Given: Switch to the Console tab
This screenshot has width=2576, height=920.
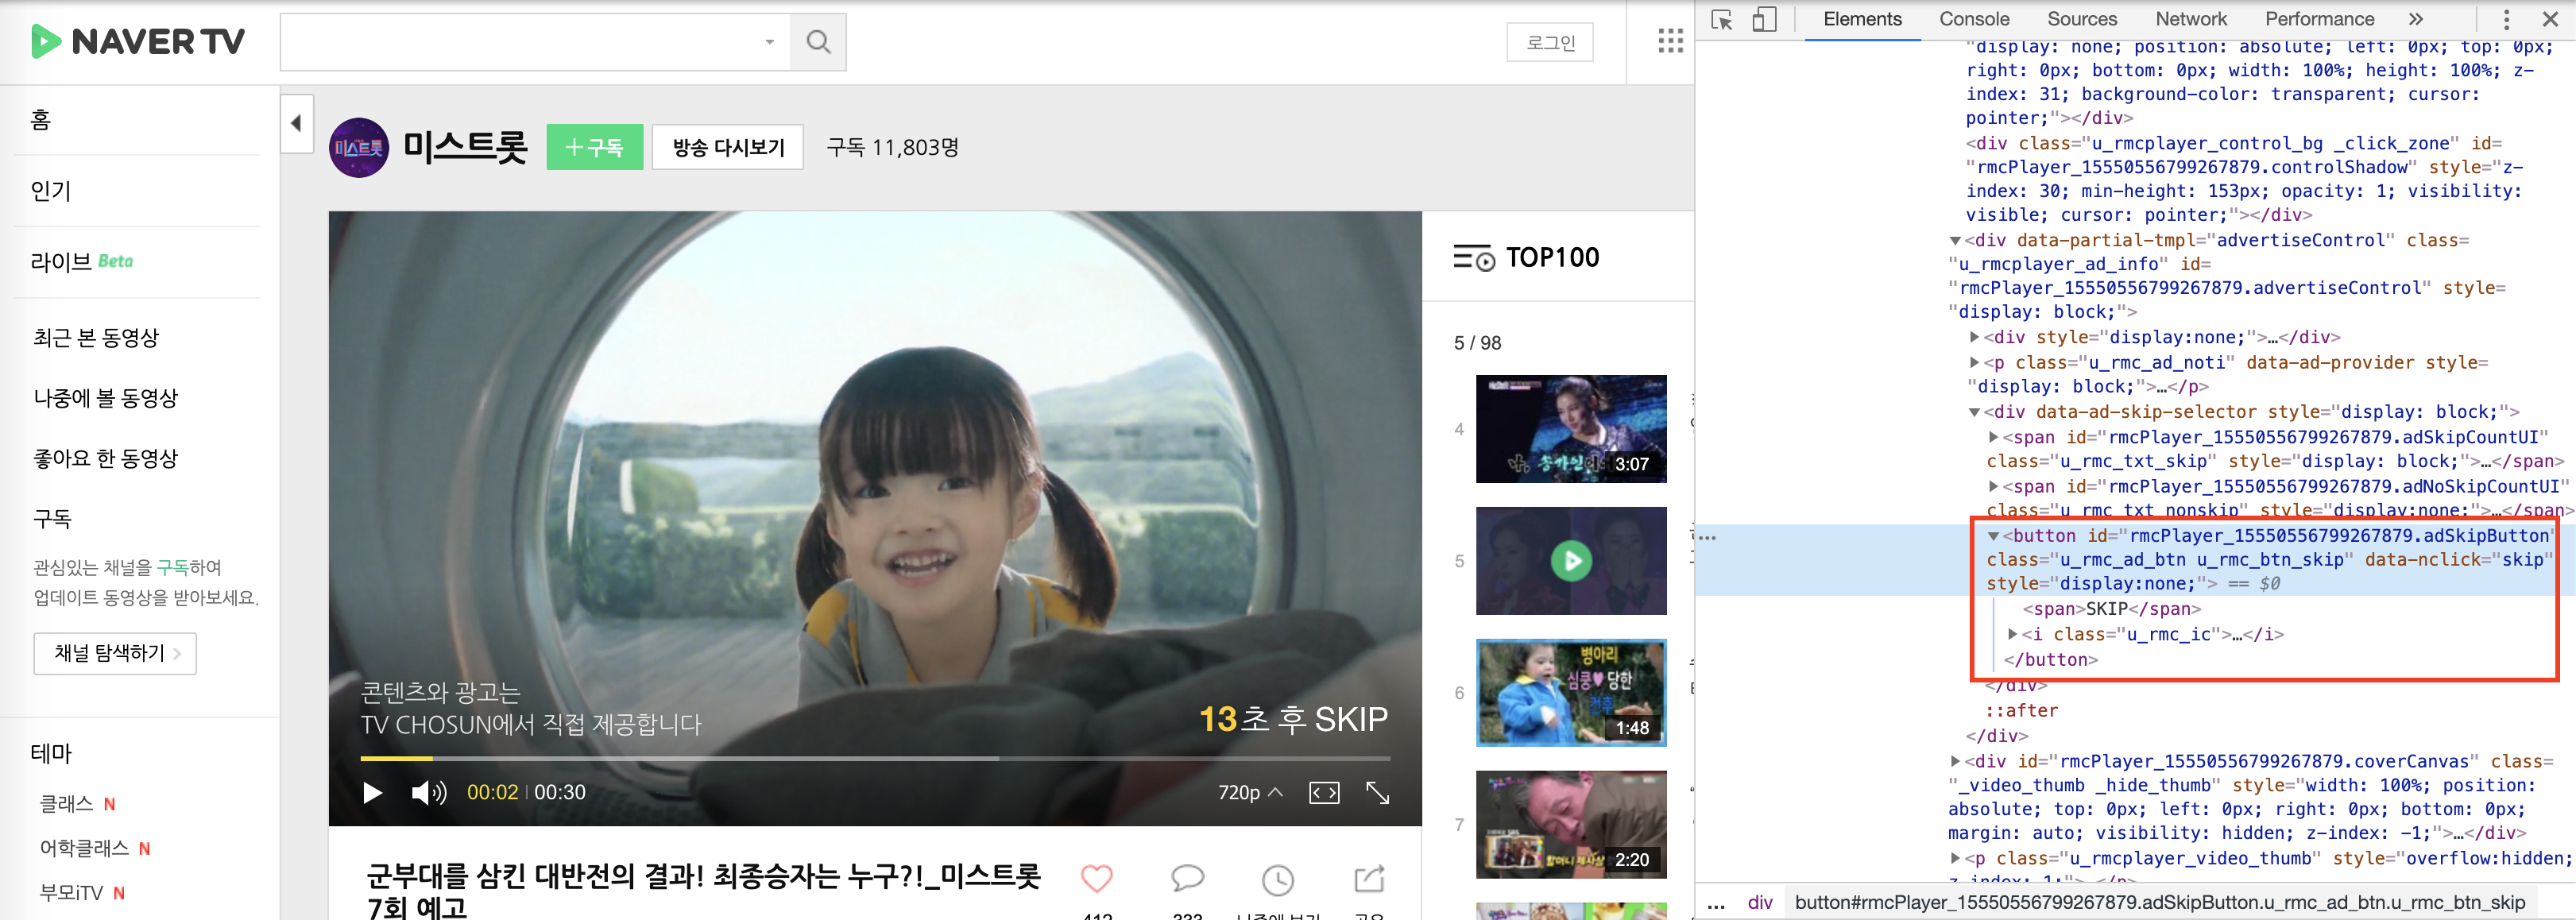Looking at the screenshot, I should [1973, 19].
